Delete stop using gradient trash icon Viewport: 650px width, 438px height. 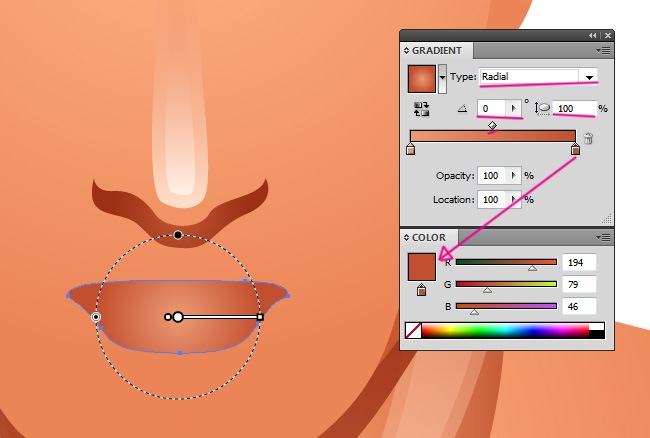click(588, 138)
